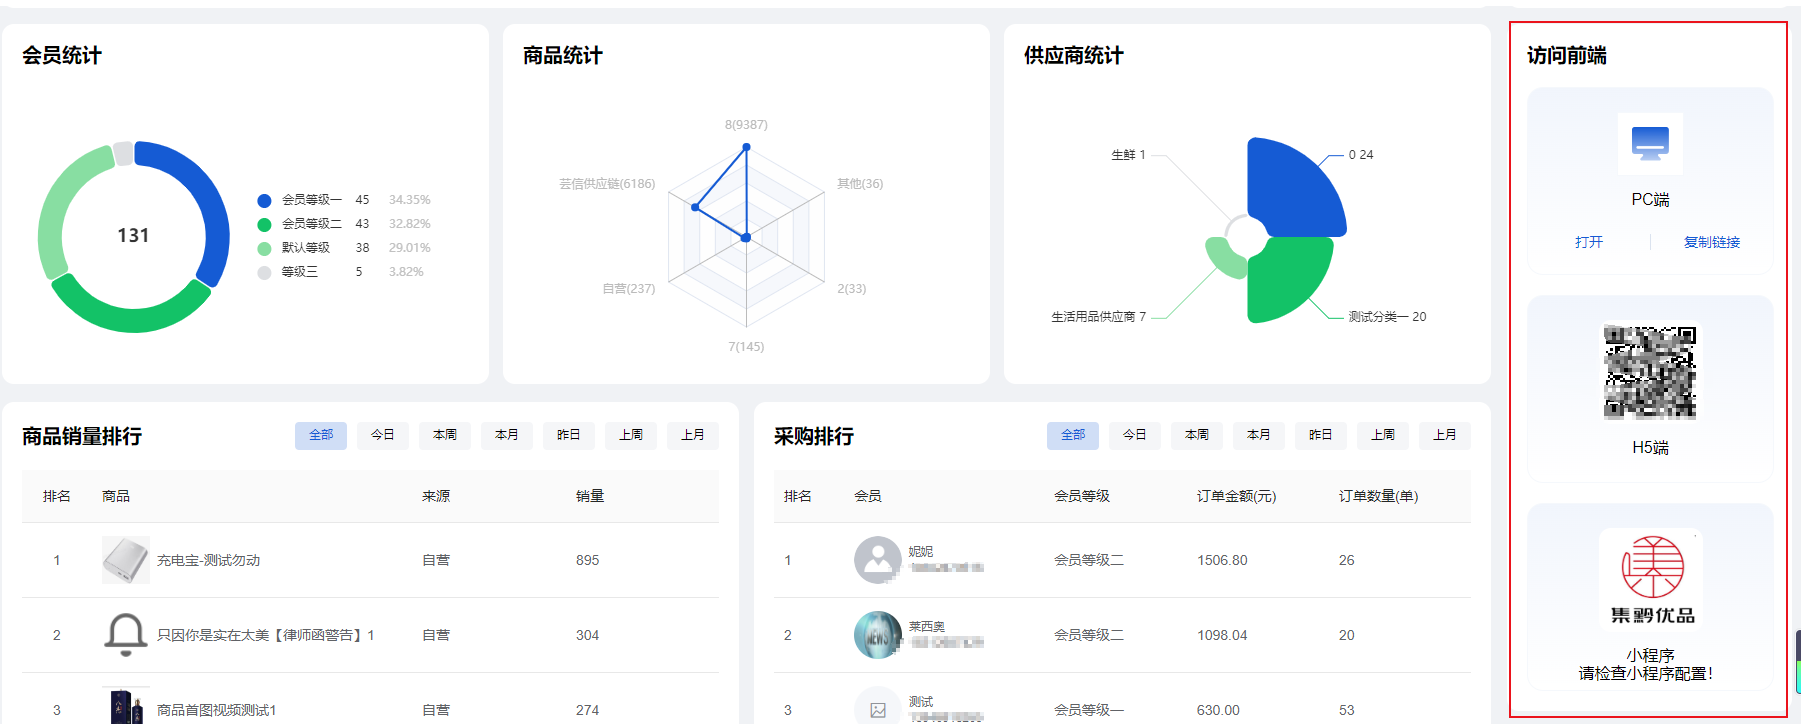Click the placeholder avatar of member 测试
Viewport: 1801px width, 724px height.
[x=877, y=709]
